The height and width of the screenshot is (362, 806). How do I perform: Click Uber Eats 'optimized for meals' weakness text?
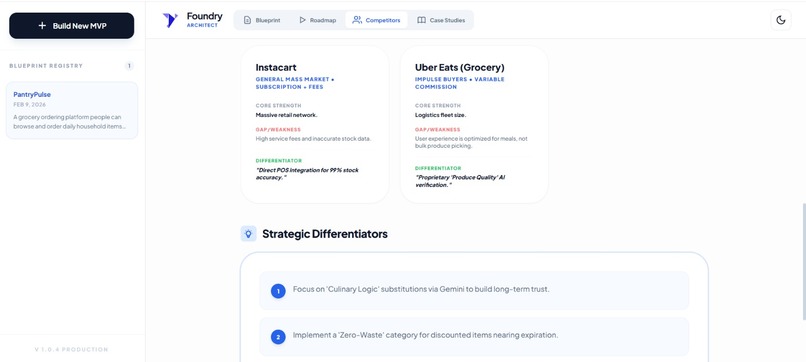tap(471, 142)
